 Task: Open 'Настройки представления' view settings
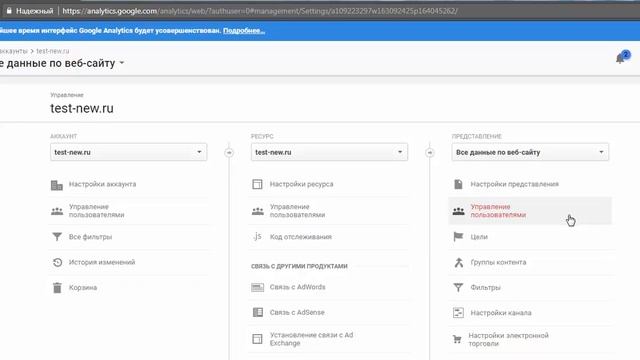pos(514,184)
